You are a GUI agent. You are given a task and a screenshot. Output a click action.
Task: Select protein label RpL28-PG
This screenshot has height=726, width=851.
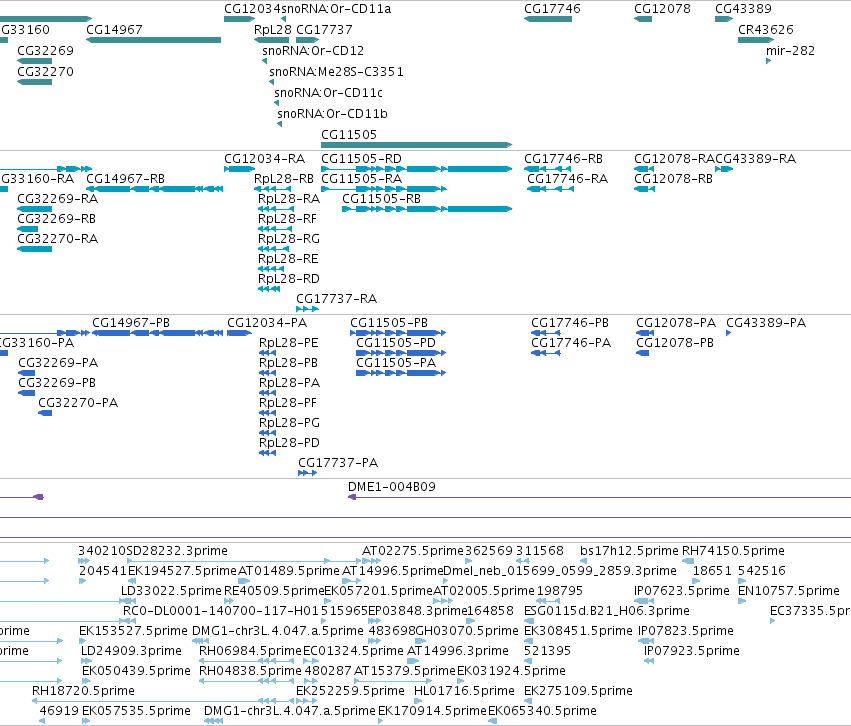click(x=289, y=423)
